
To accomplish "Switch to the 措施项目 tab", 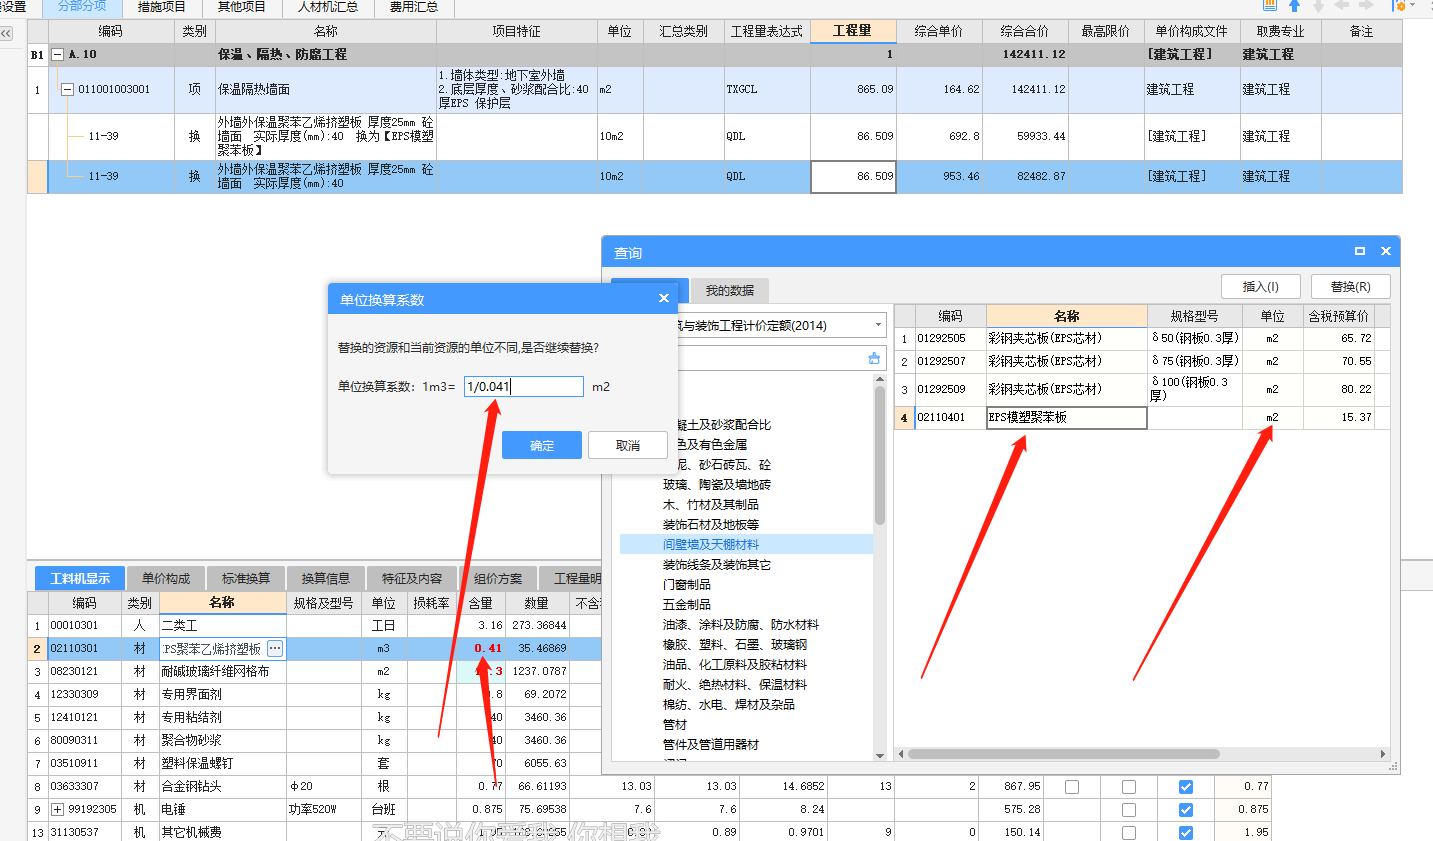I will pyautogui.click(x=162, y=5).
